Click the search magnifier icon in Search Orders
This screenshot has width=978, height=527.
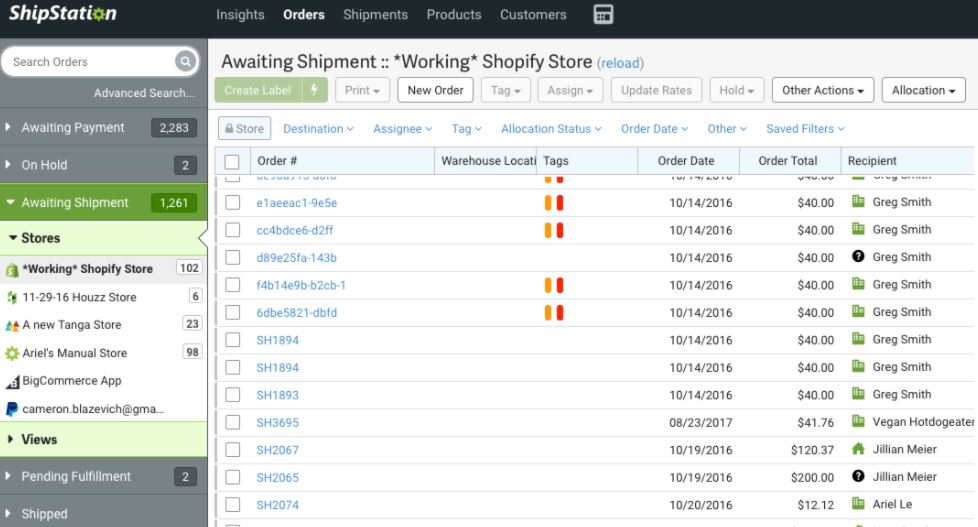185,61
